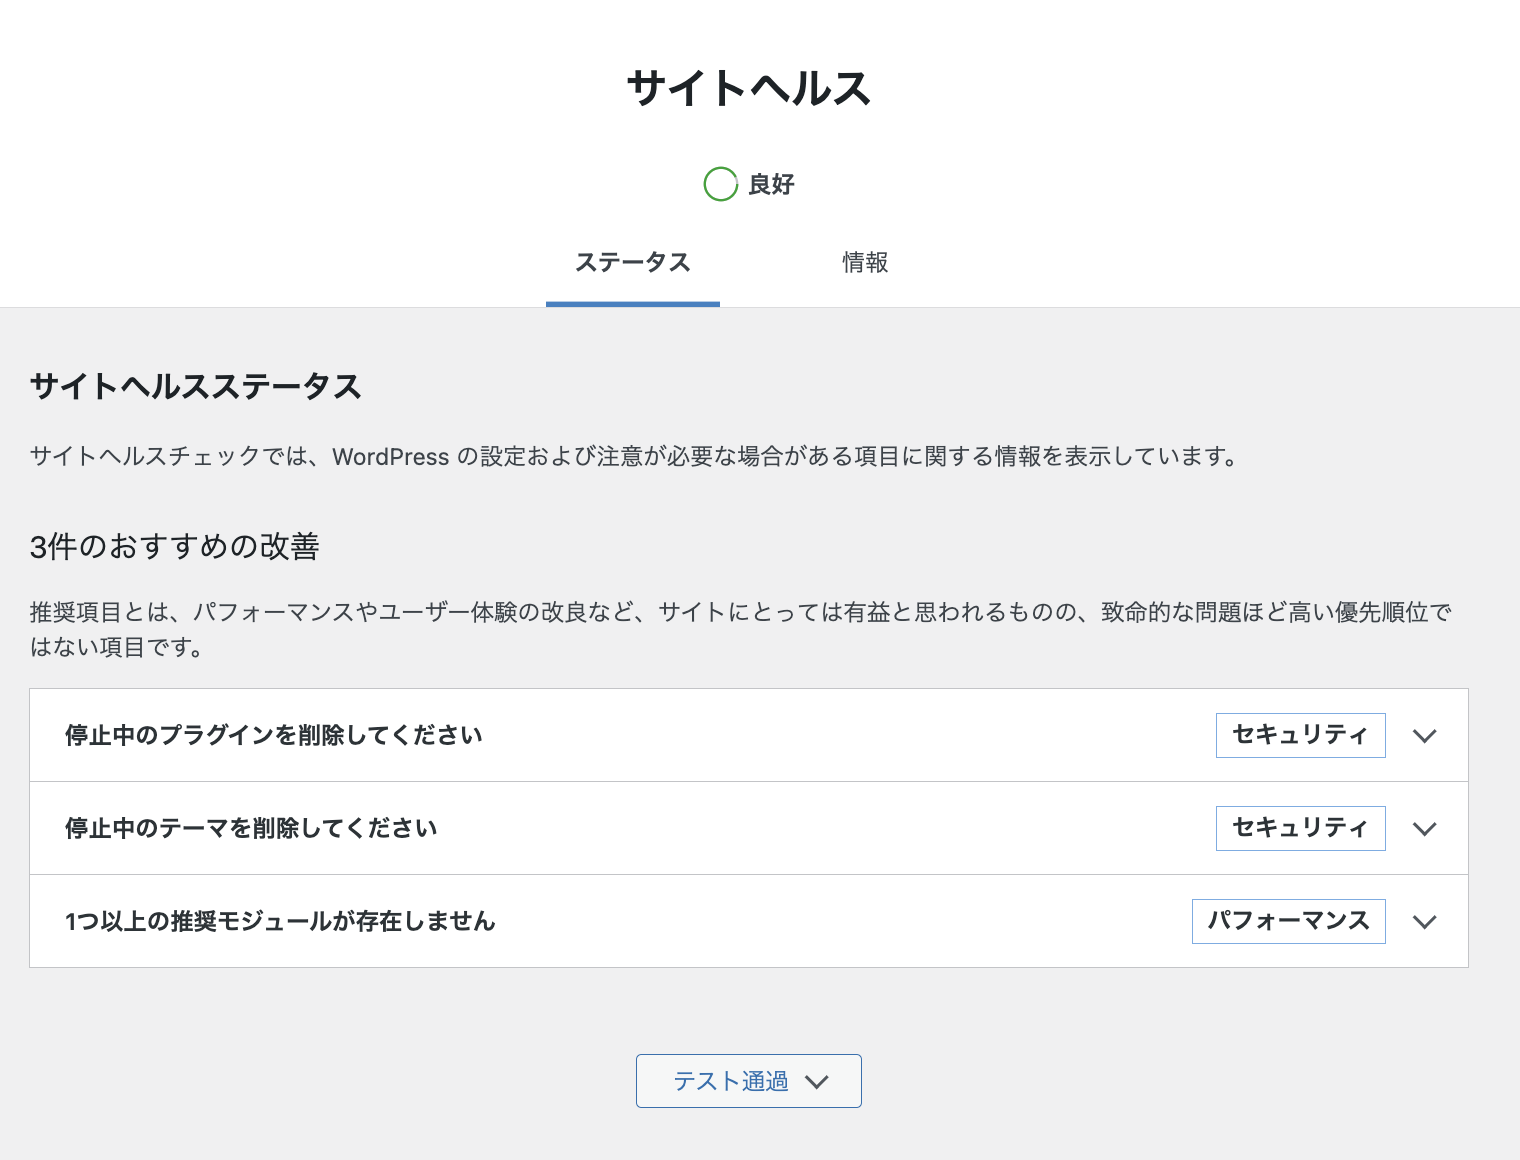
Task: Expand the 停止中のプラグインを削除してください row chevron
Action: pos(1424,736)
